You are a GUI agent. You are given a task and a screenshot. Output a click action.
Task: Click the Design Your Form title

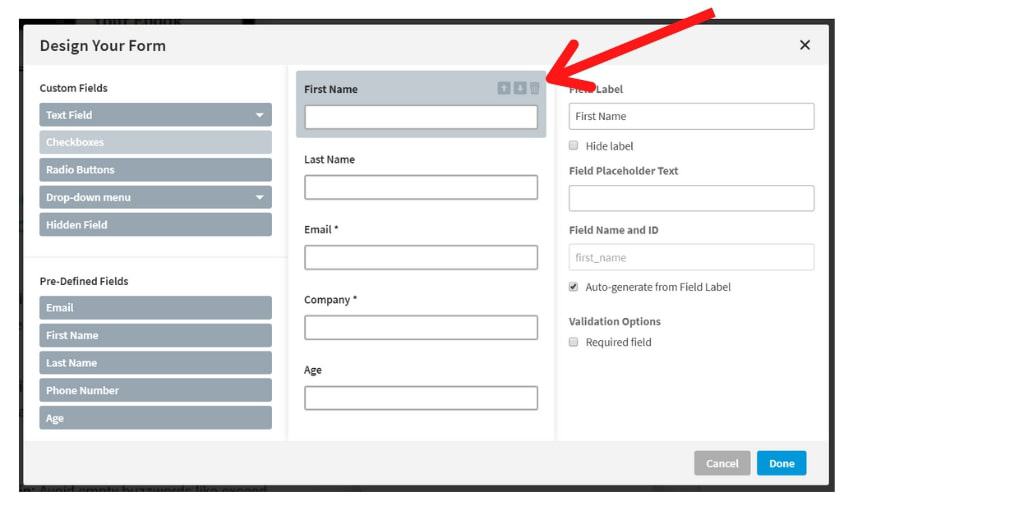(x=103, y=46)
